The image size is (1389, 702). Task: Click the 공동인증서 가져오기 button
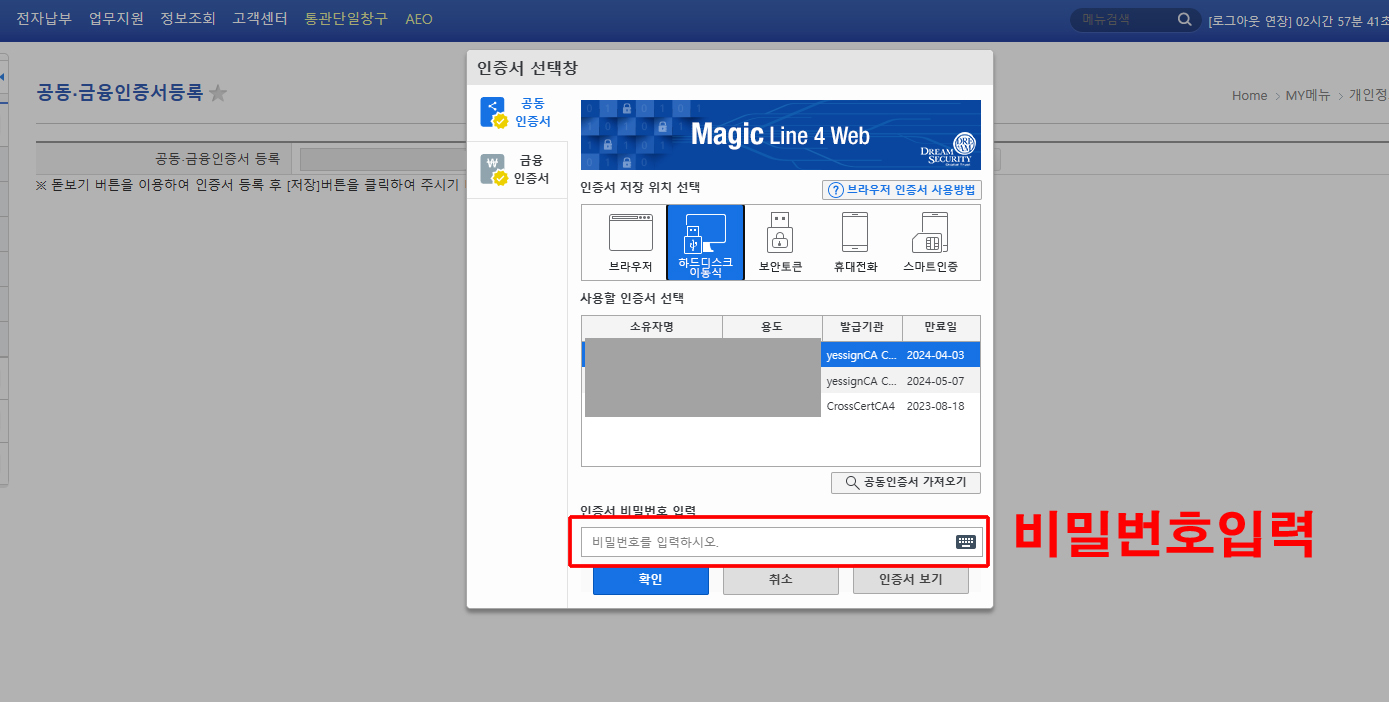[906, 482]
